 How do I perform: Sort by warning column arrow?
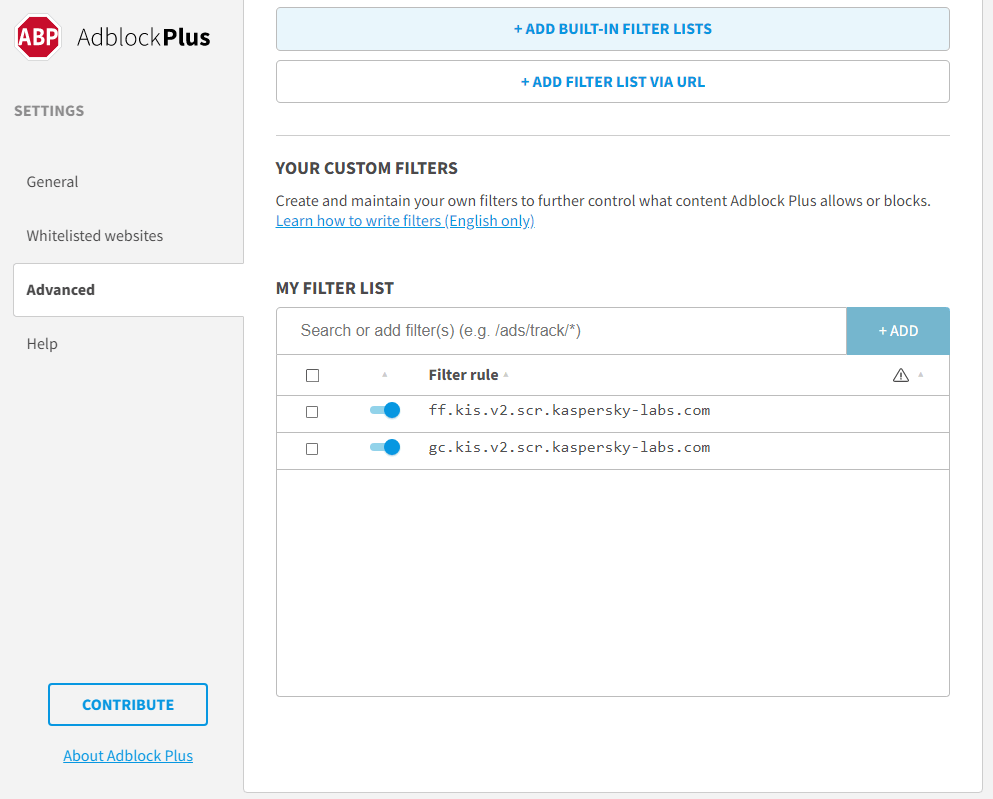pos(921,375)
